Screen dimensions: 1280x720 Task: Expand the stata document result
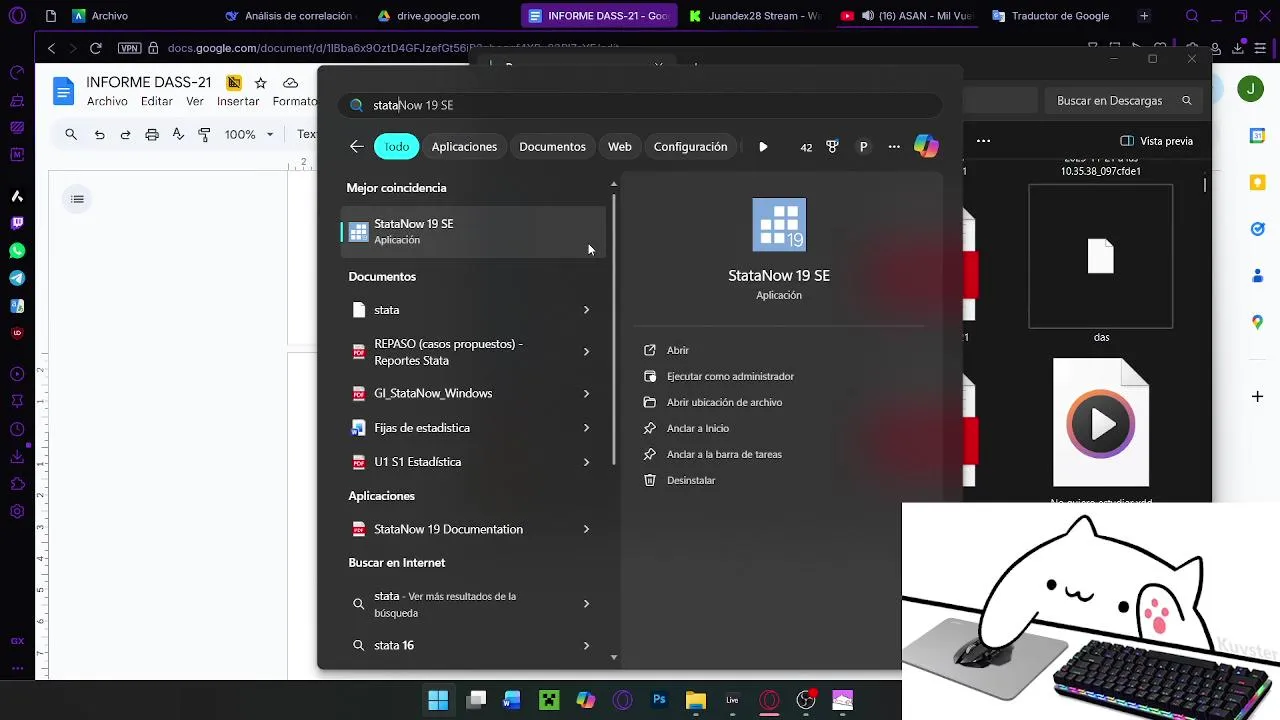point(586,310)
